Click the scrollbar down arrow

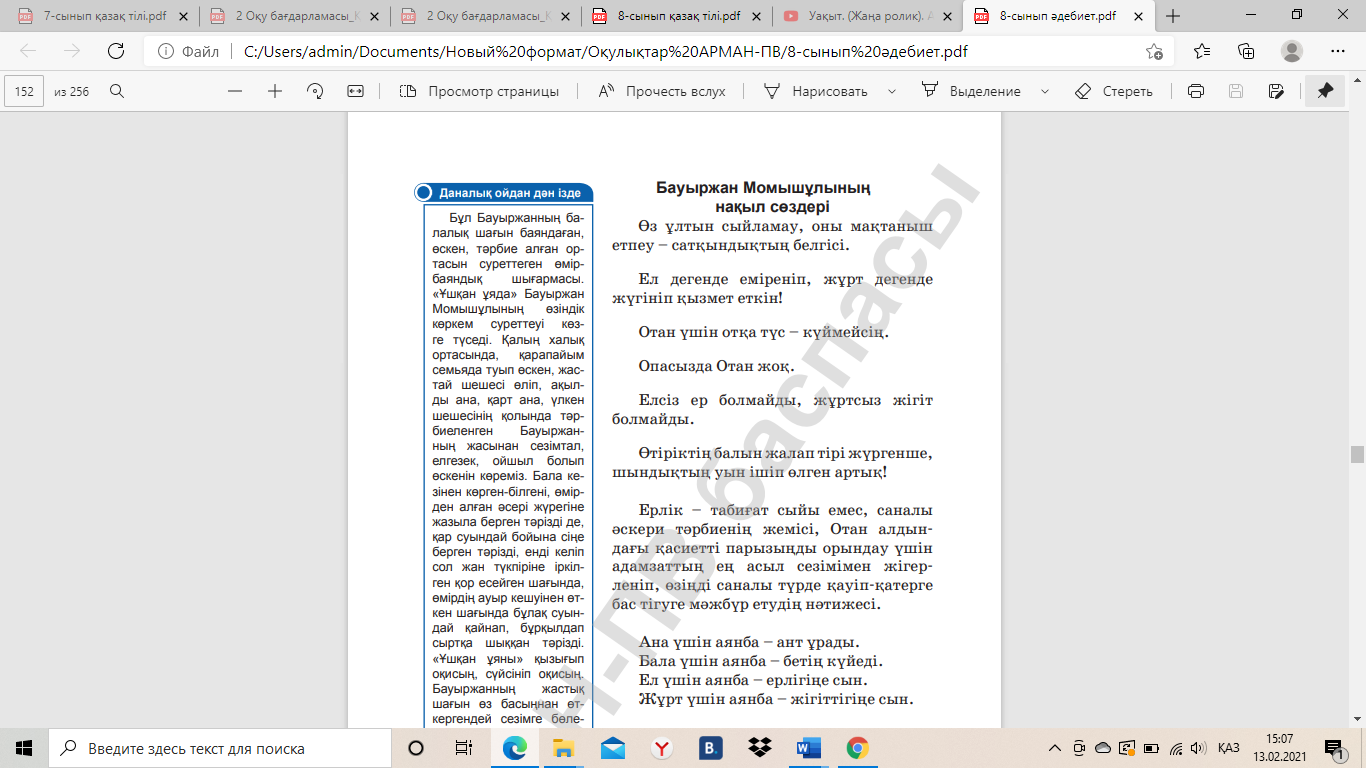[1357, 719]
